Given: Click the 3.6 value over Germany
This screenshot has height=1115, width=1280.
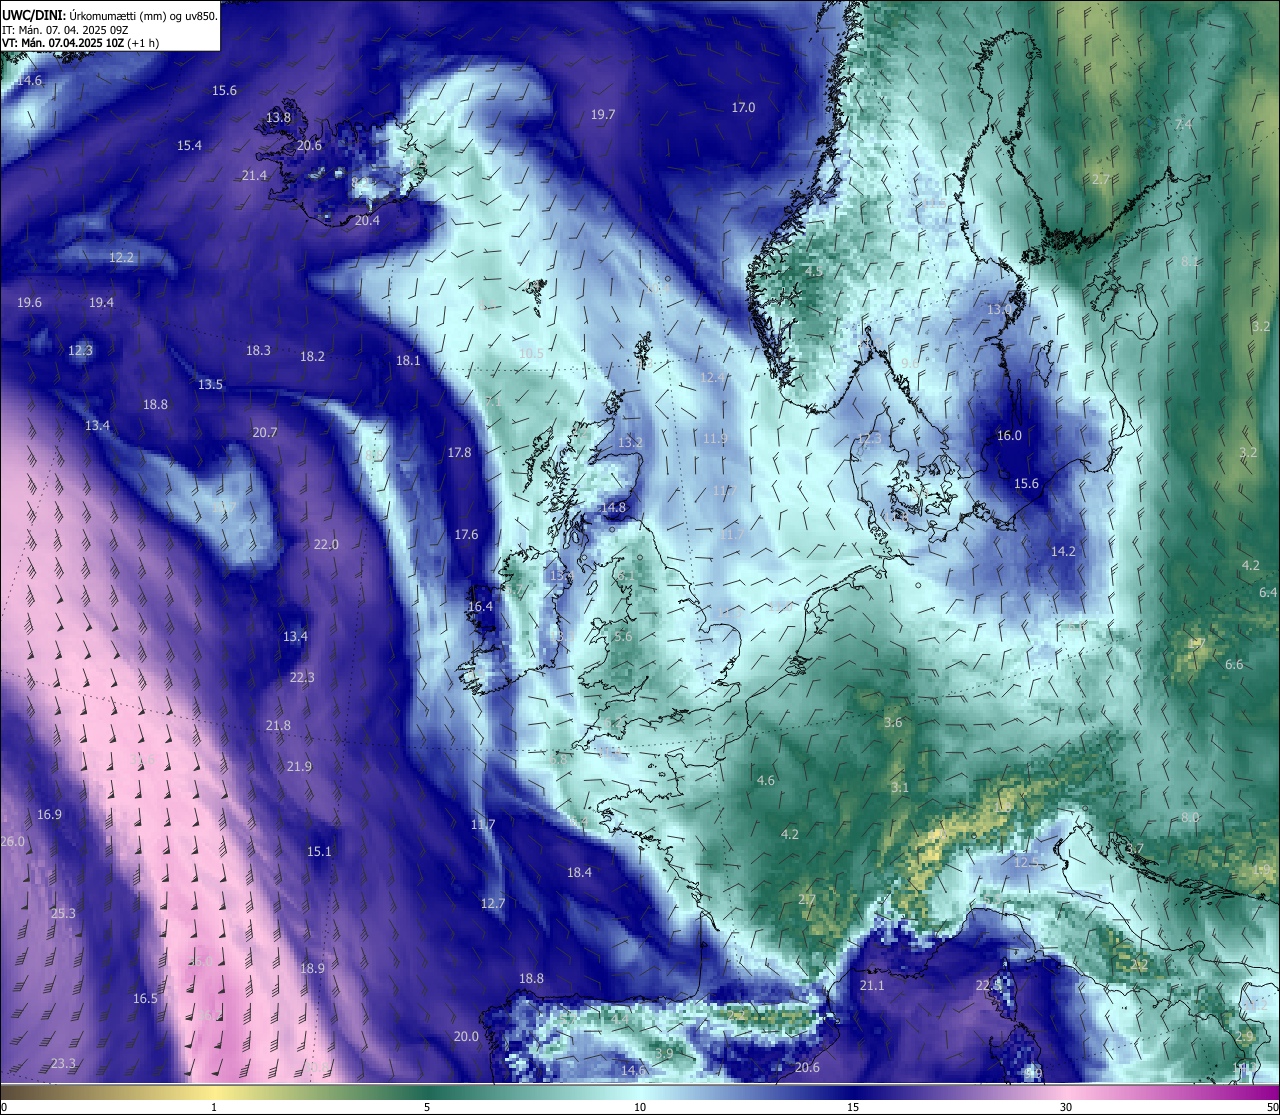Looking at the screenshot, I should [893, 723].
